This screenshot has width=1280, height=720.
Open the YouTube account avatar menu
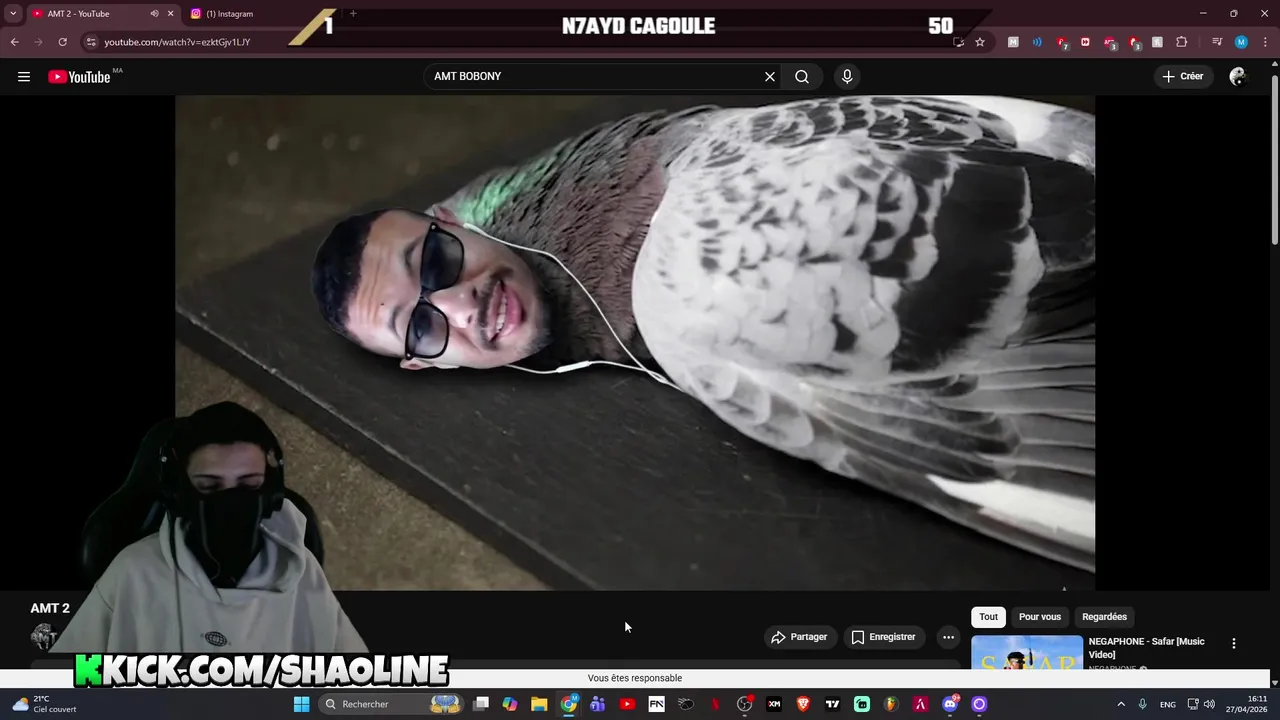1238,77
